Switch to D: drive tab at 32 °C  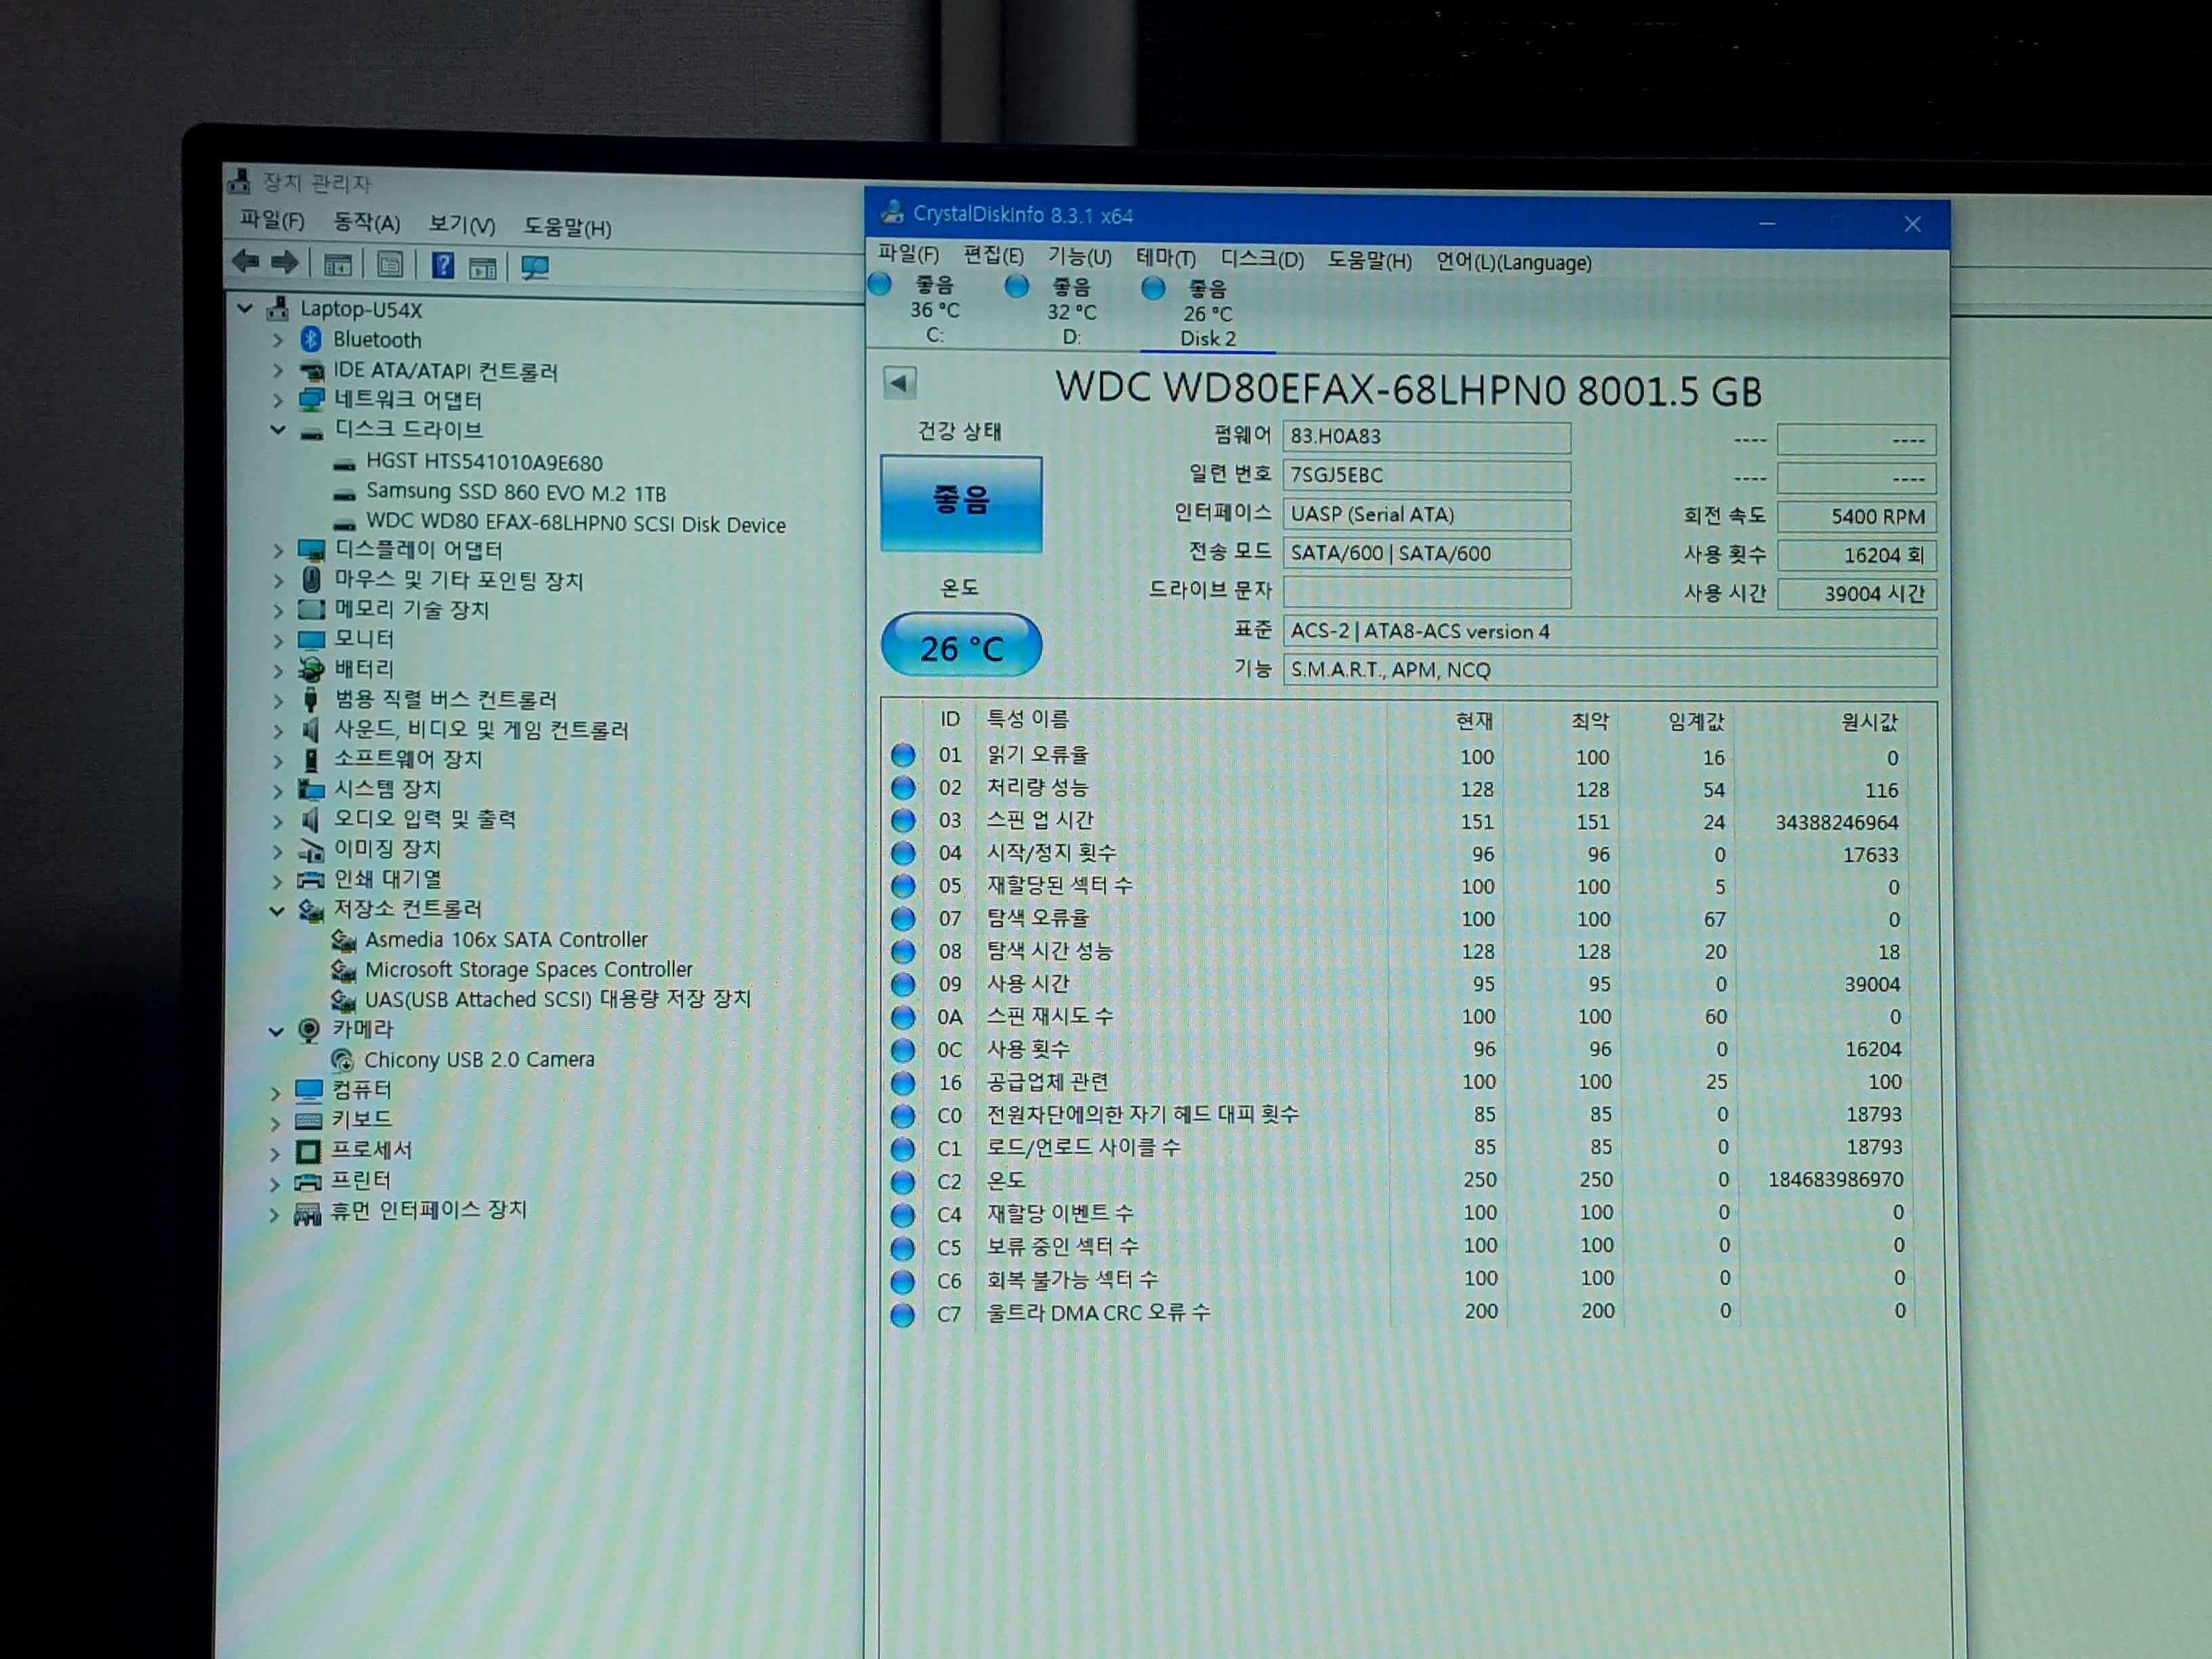coord(1072,311)
